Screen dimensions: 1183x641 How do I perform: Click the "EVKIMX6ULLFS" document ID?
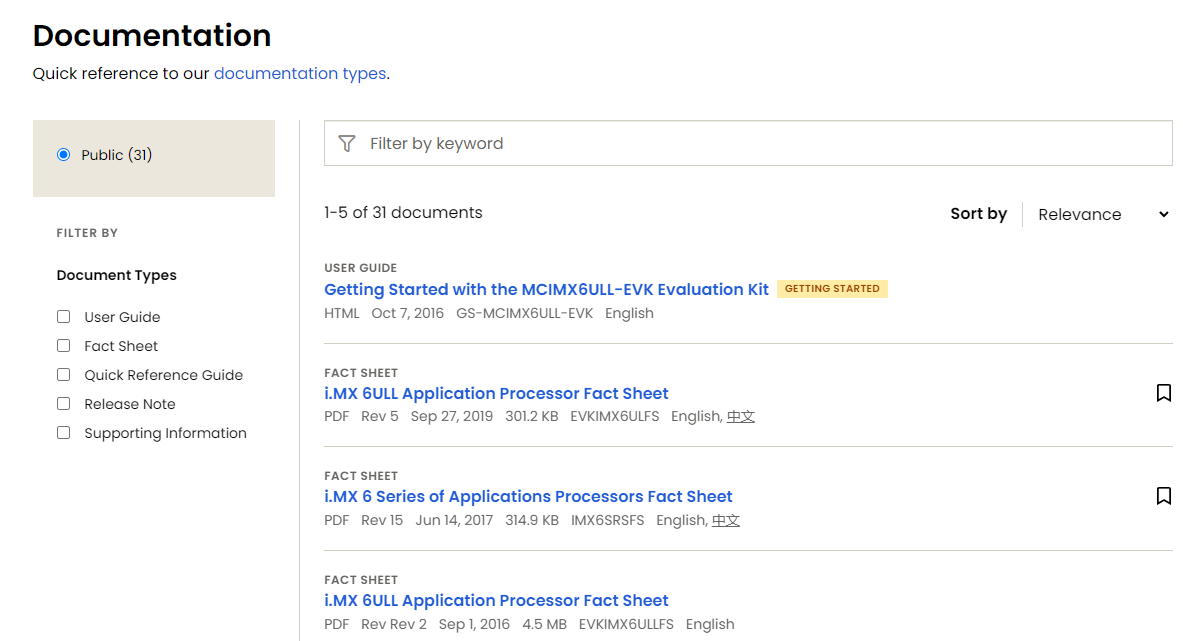(626, 624)
